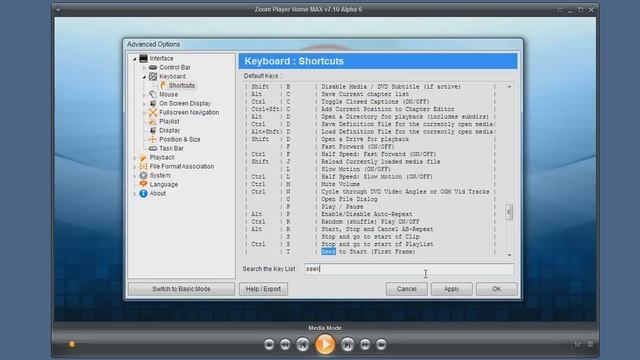Select the Task Bar icon
The width and height of the screenshot is (640, 360).
pyautogui.click(x=153, y=148)
